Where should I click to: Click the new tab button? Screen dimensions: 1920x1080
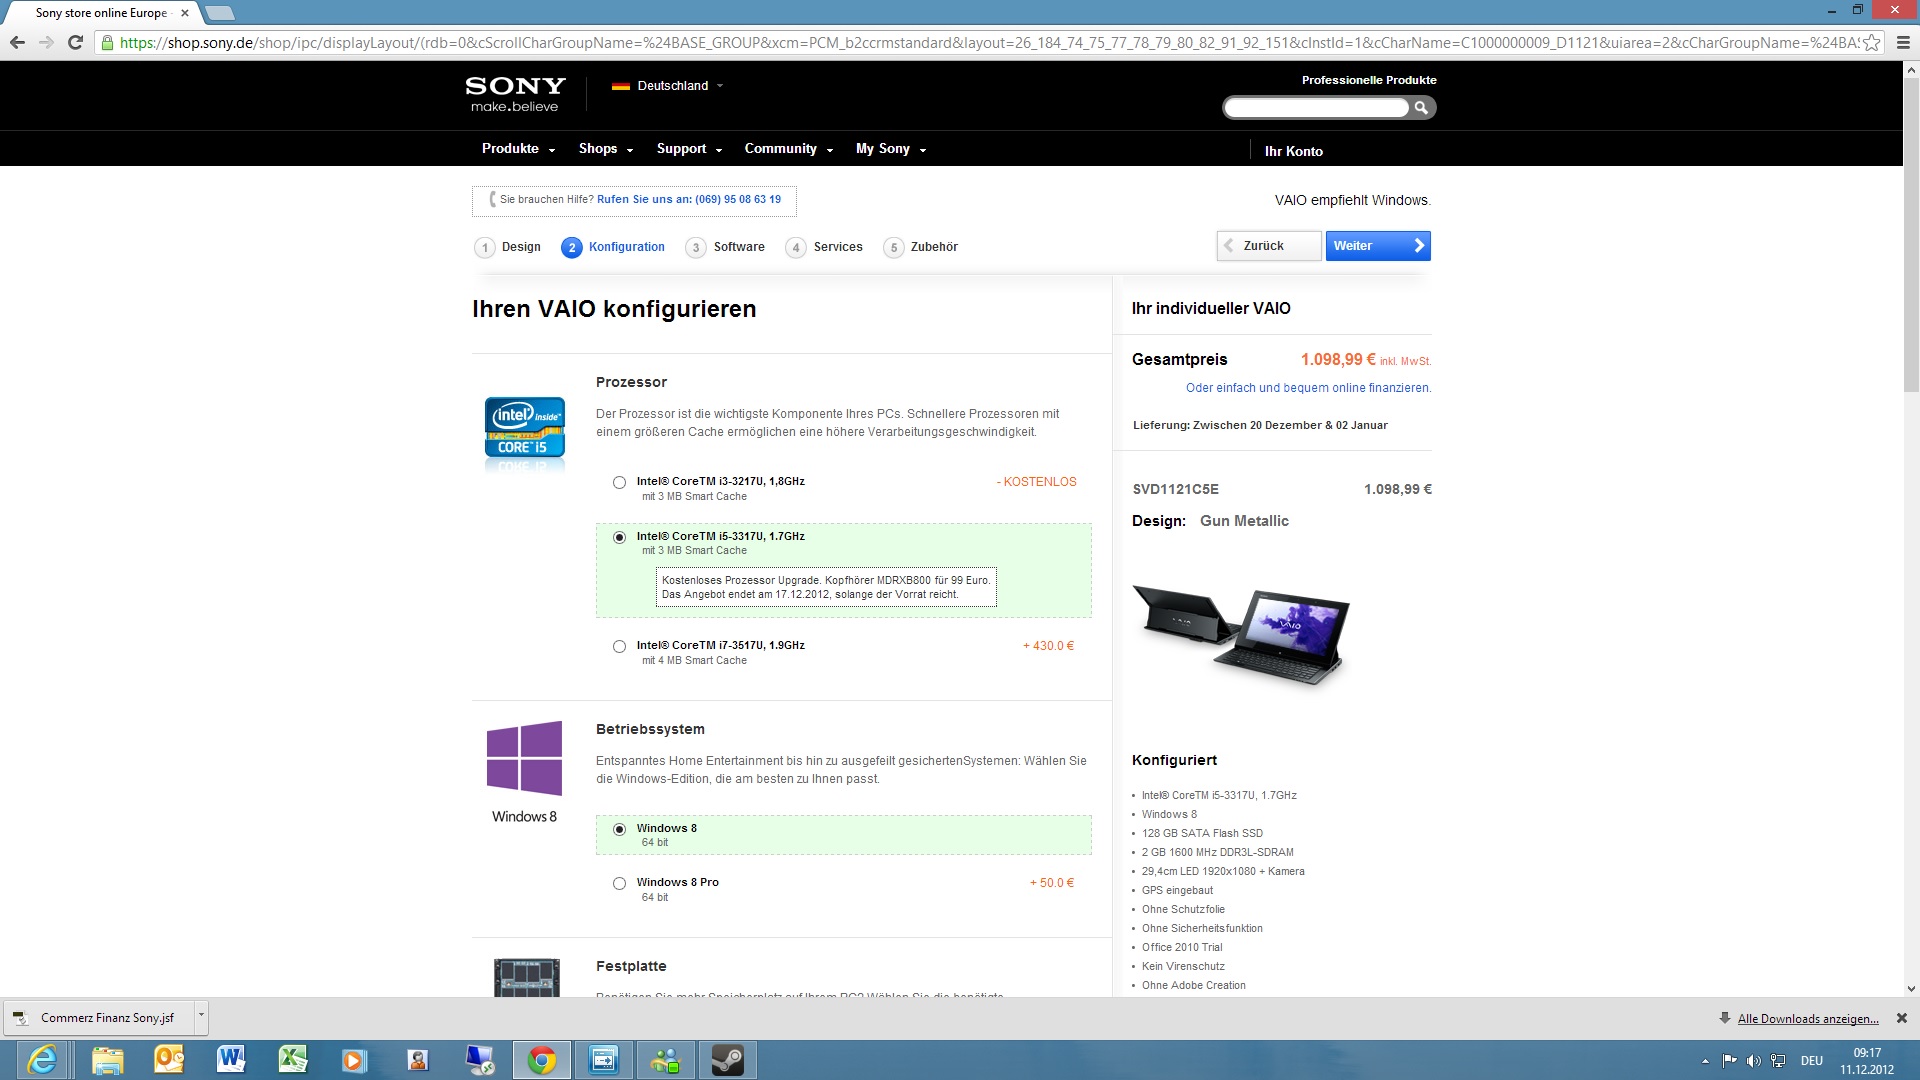(x=219, y=13)
